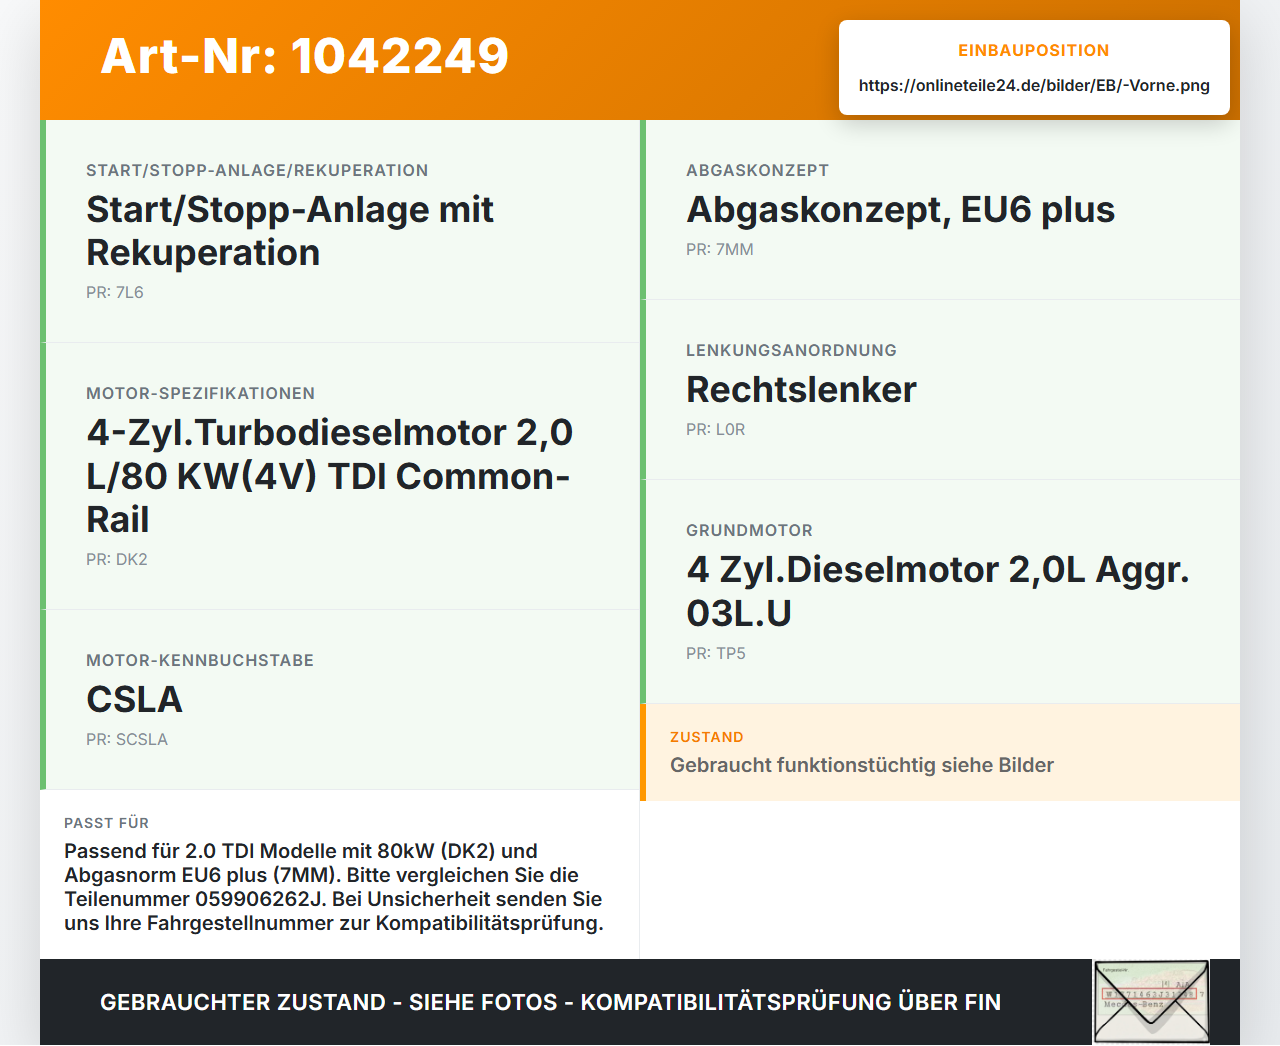Screen dimensions: 1280x1046
Task: Click the 'PR: 7MM' code
Action: (720, 250)
